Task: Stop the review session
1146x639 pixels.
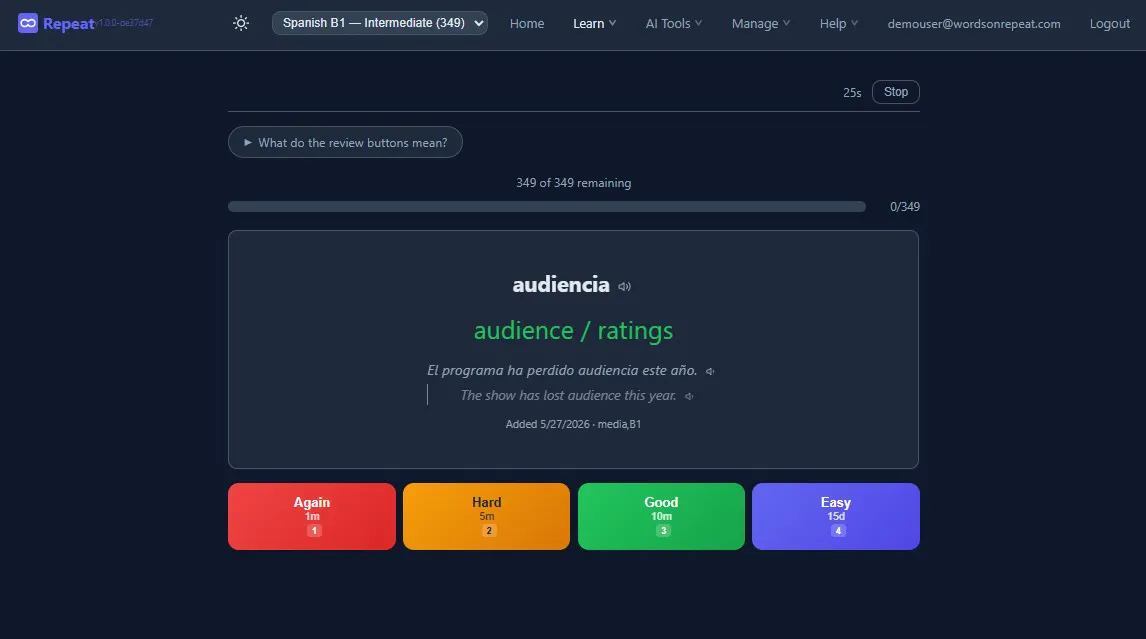Action: pos(895,92)
